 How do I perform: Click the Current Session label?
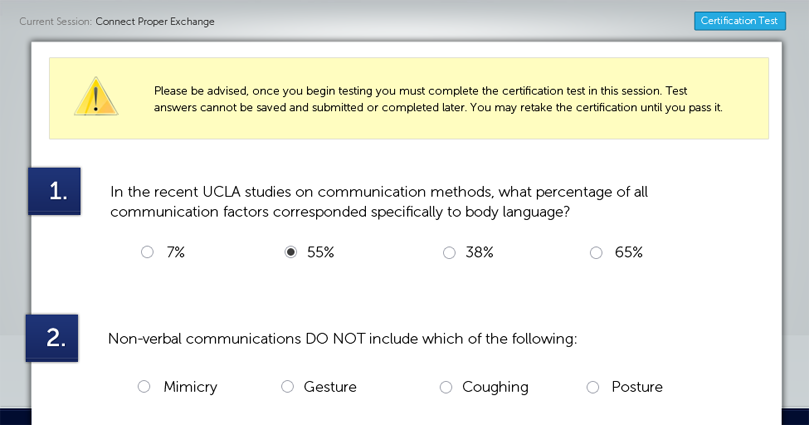pos(55,22)
